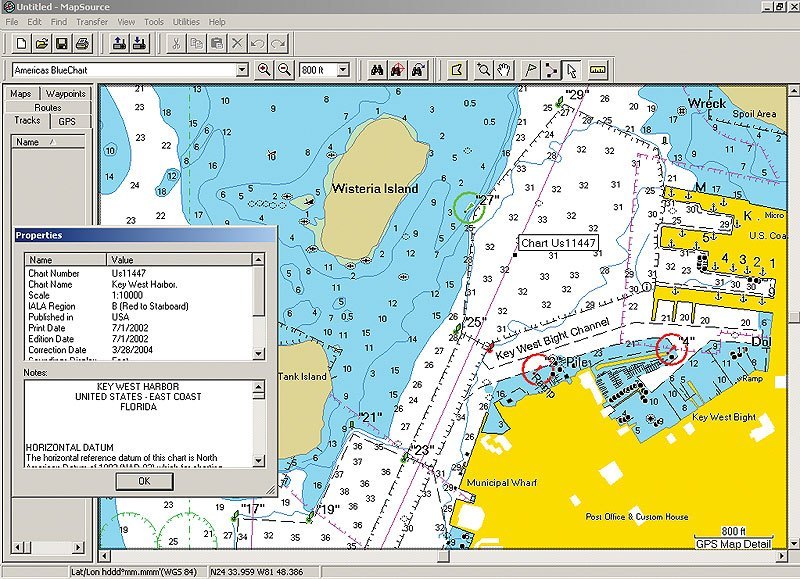Click the Find Places binoculars icon
Screen dimensions: 800x579
pos(378,70)
